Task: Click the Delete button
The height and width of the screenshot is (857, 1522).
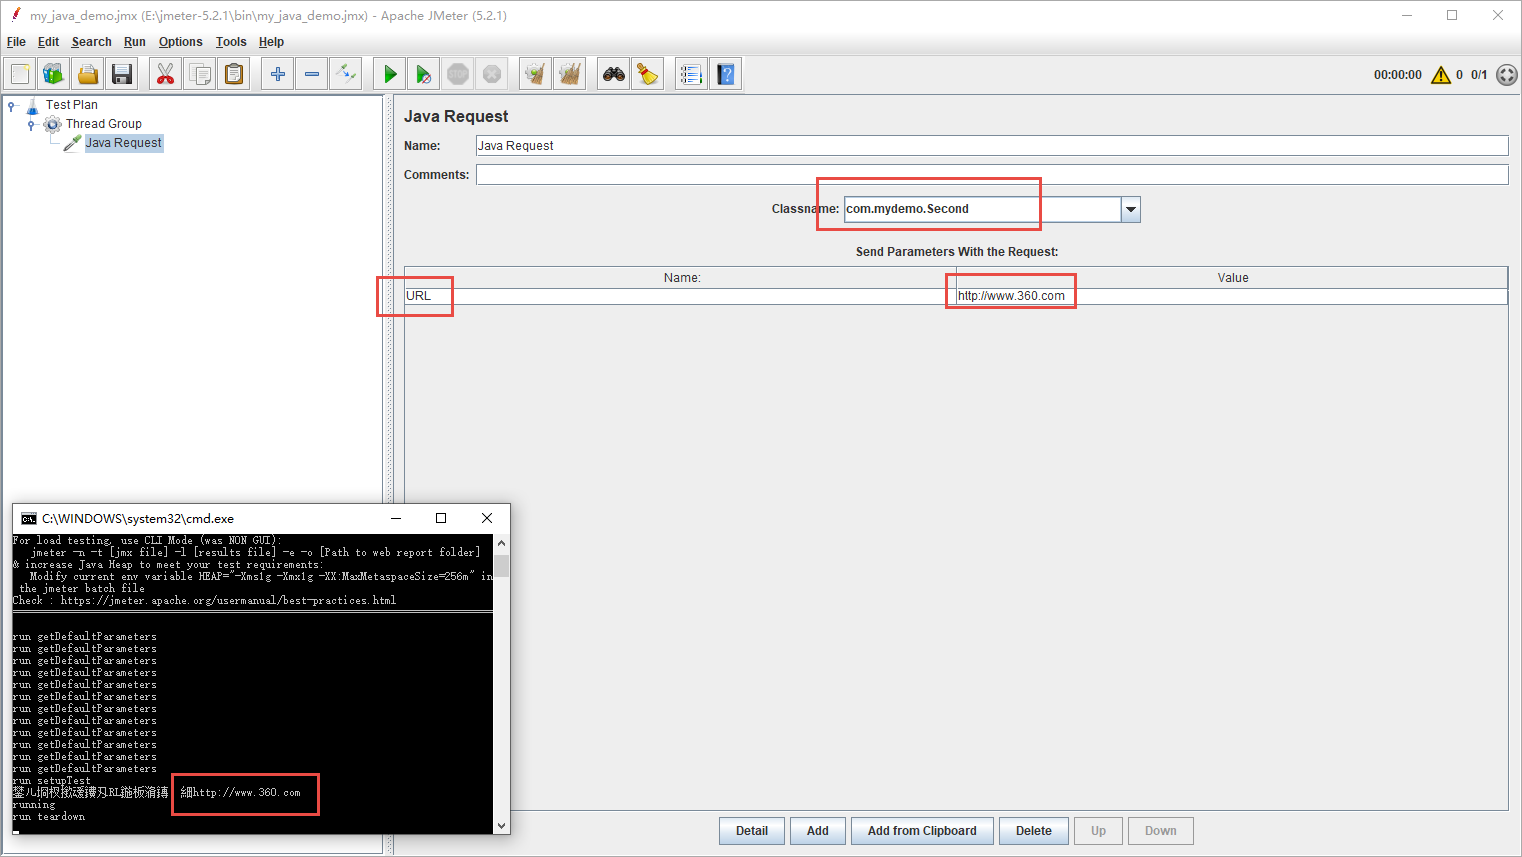Action: click(x=1033, y=831)
